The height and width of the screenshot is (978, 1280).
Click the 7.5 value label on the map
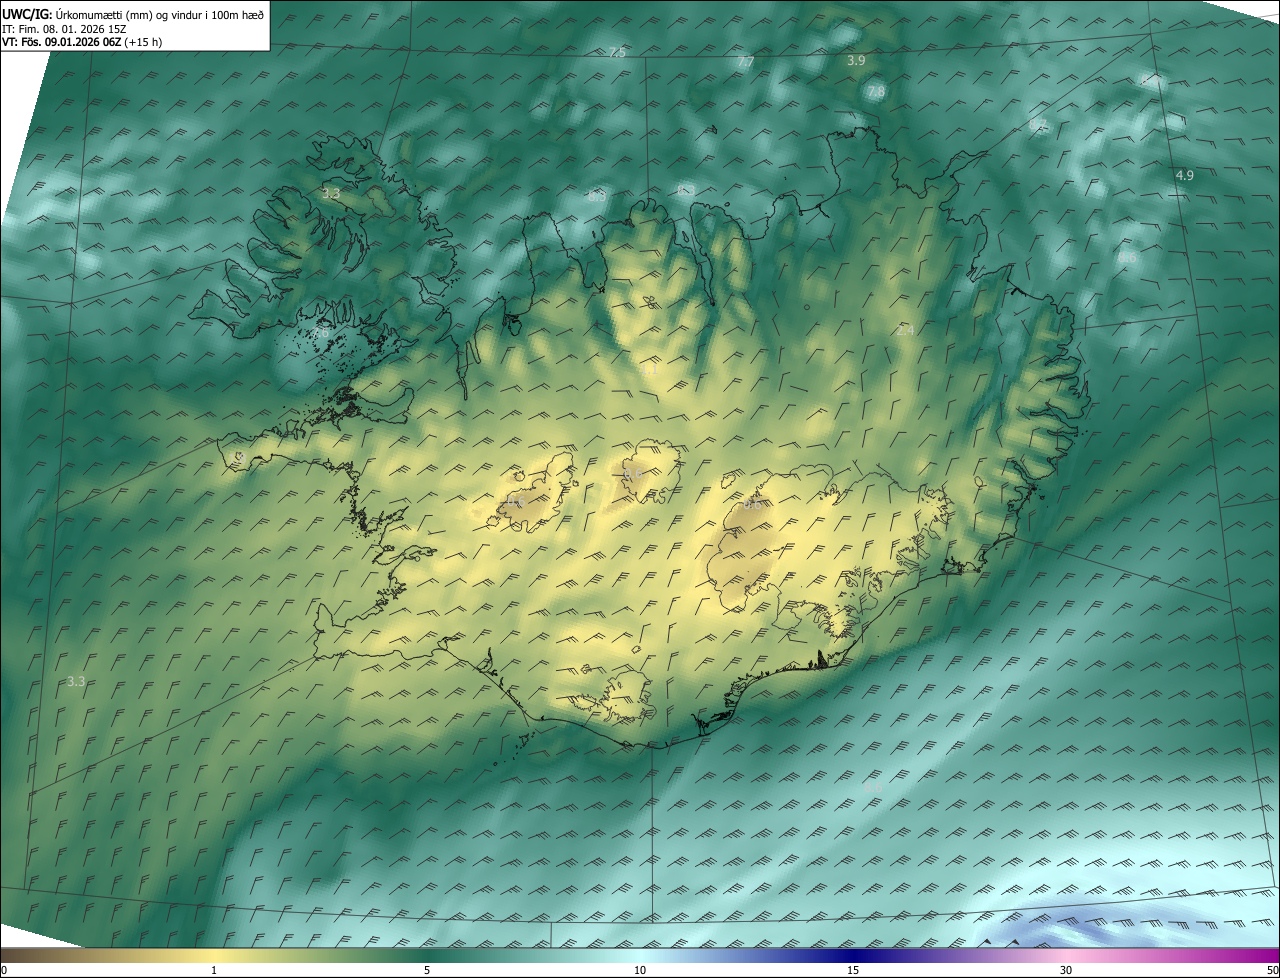point(617,52)
